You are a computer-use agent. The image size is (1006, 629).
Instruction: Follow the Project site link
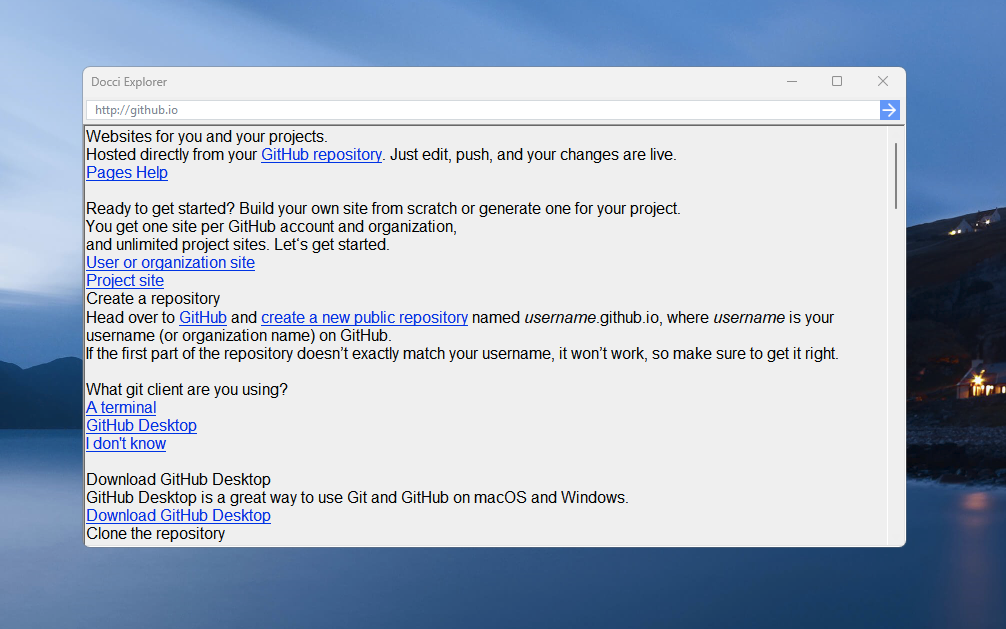pyautogui.click(x=125, y=280)
